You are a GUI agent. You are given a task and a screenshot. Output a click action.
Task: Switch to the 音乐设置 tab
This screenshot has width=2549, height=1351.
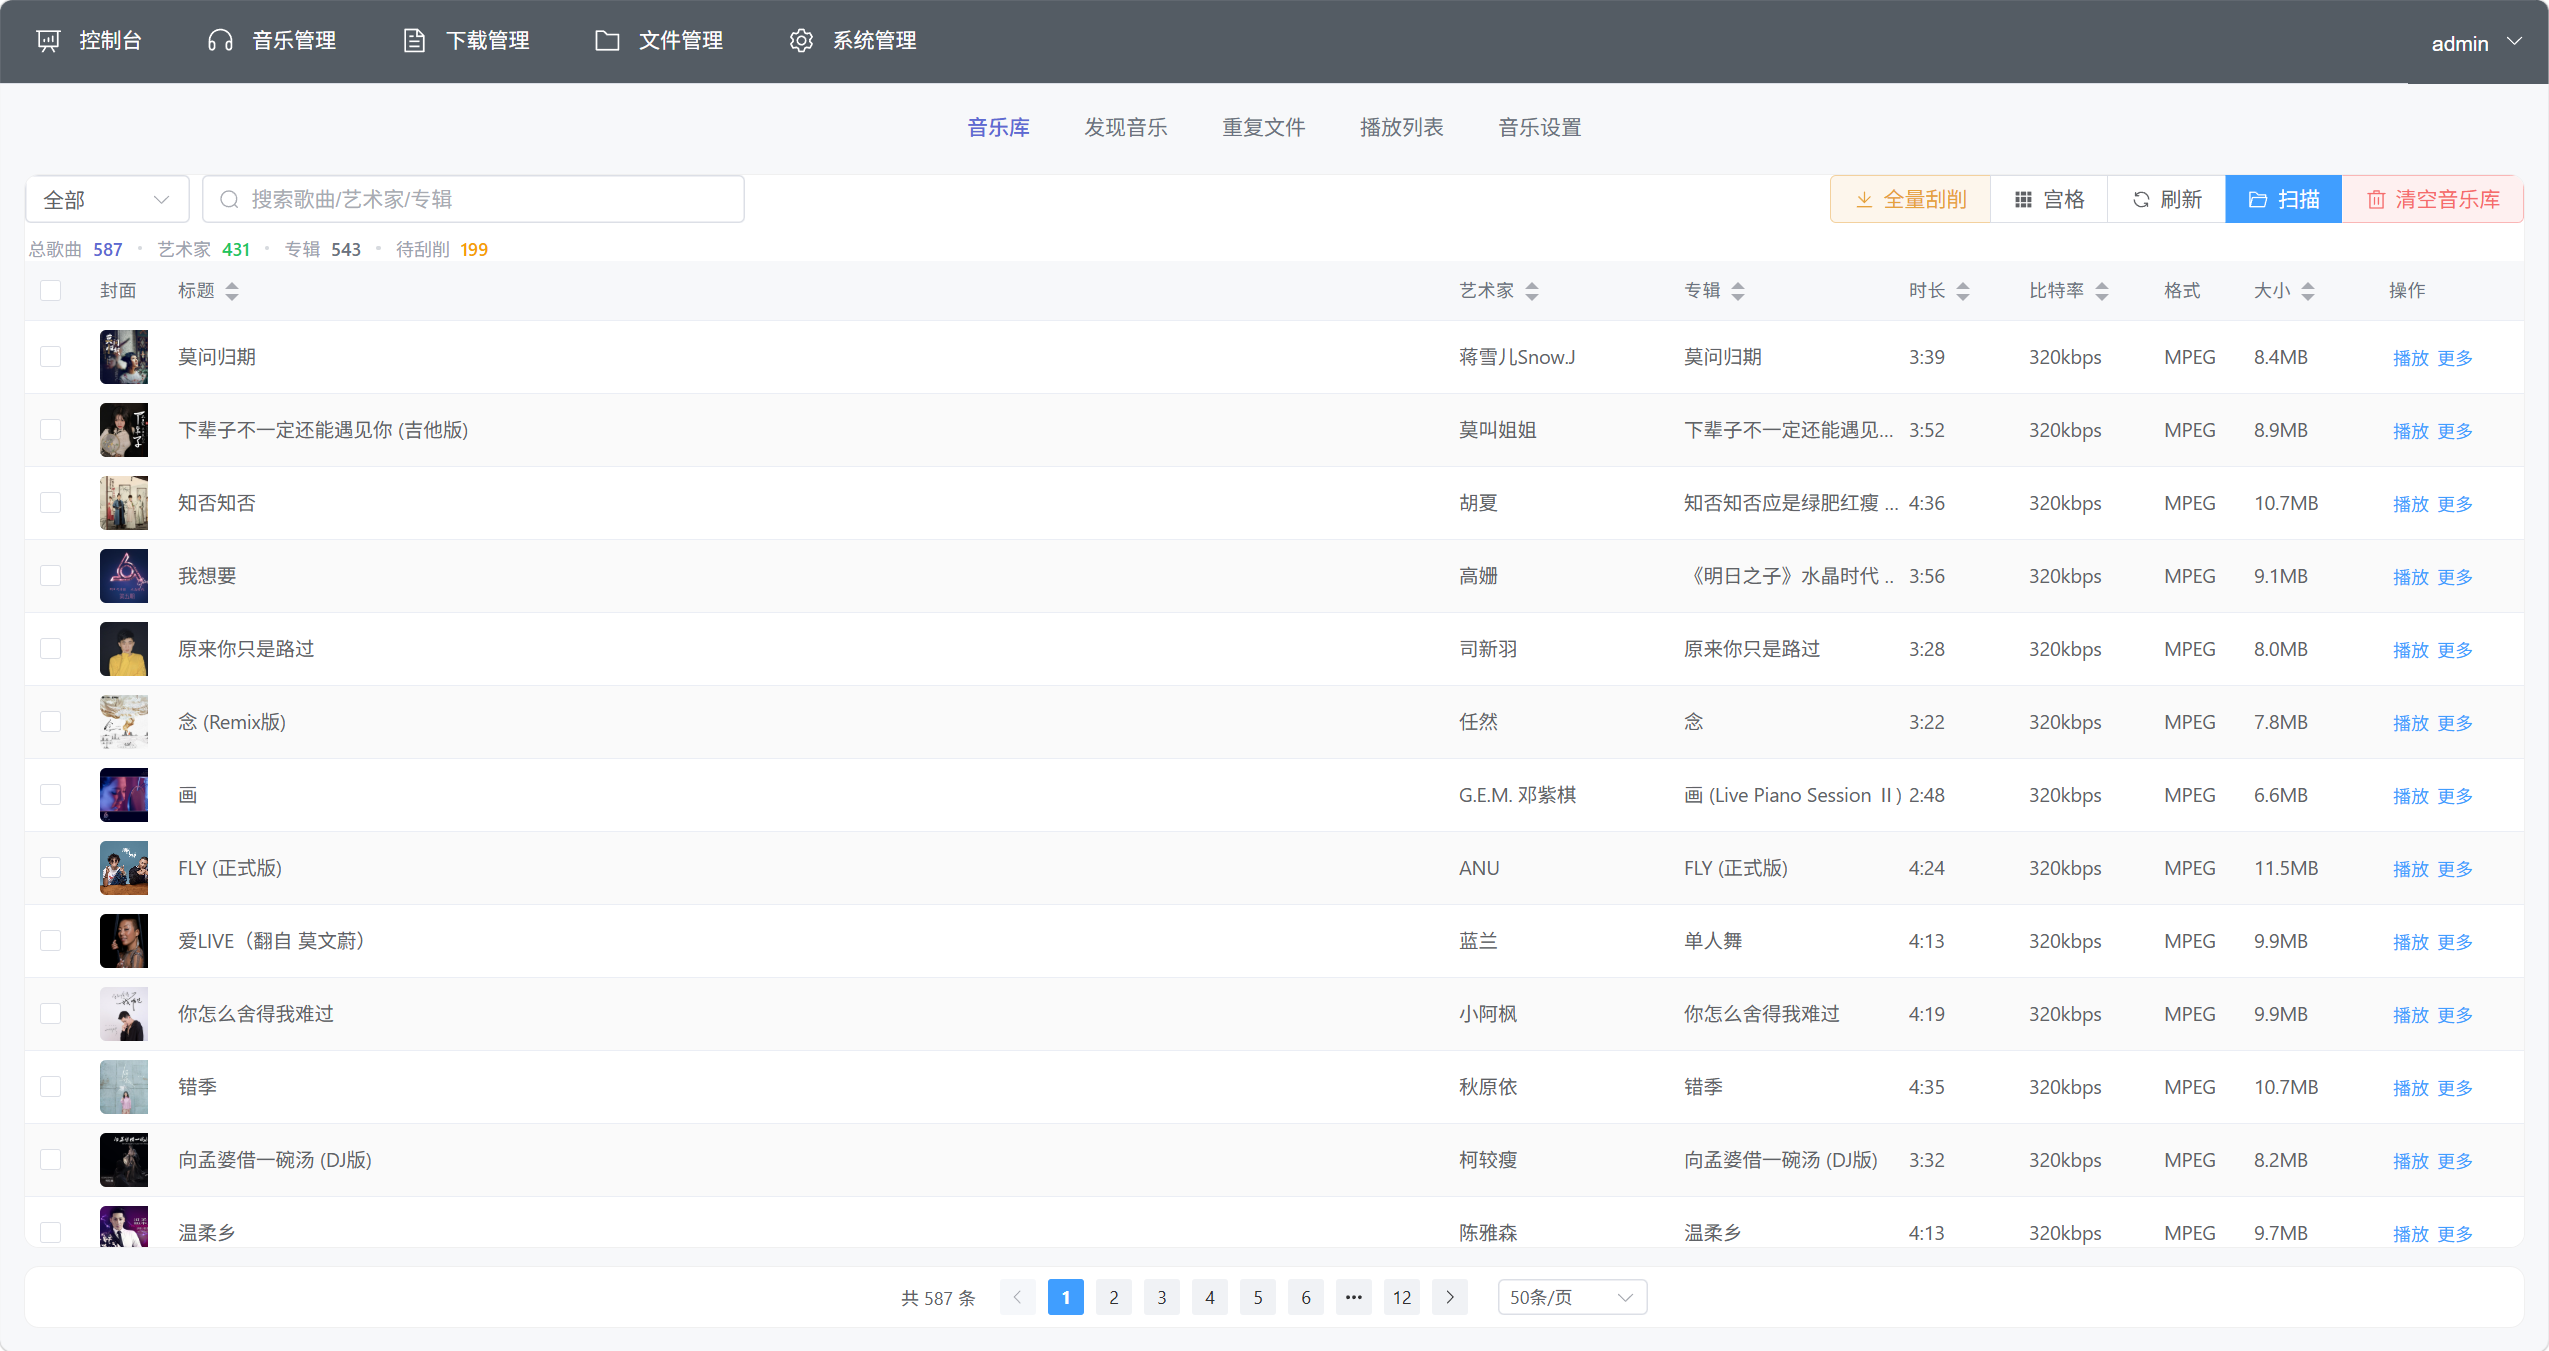tap(1540, 128)
